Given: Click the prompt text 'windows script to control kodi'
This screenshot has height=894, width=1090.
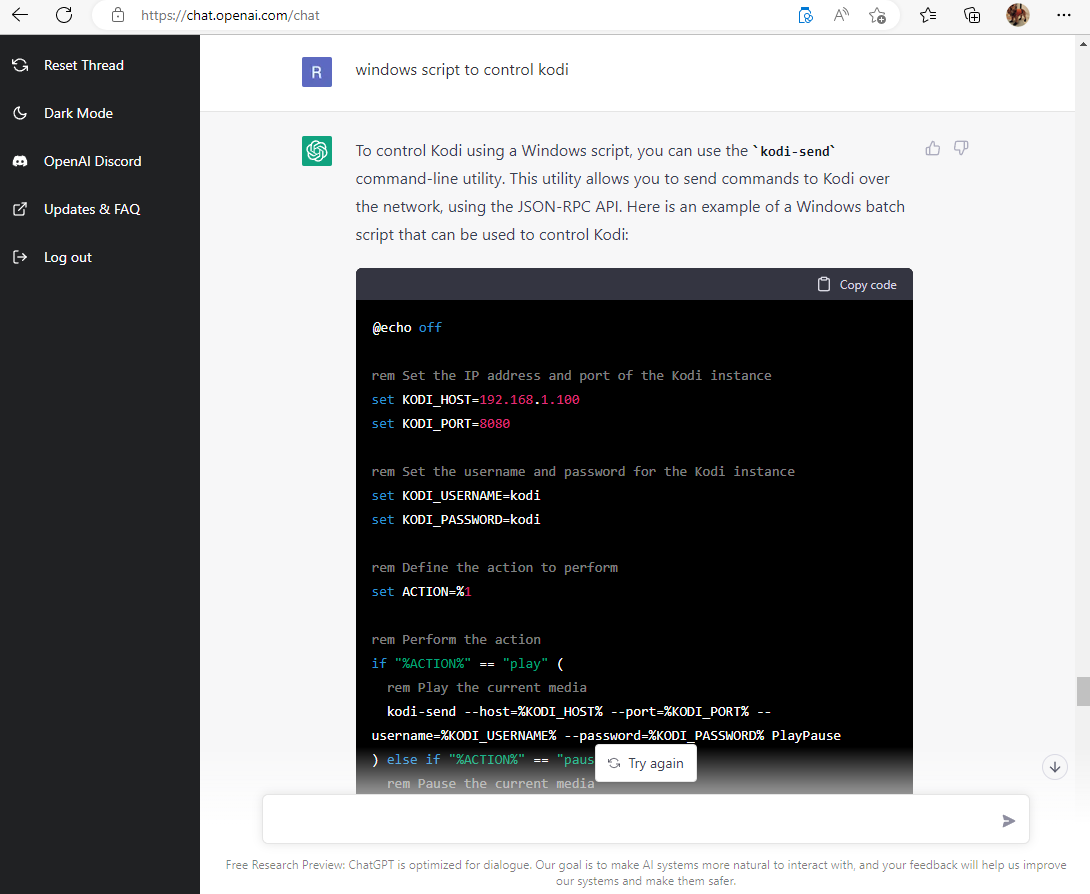Looking at the screenshot, I should [x=462, y=70].
